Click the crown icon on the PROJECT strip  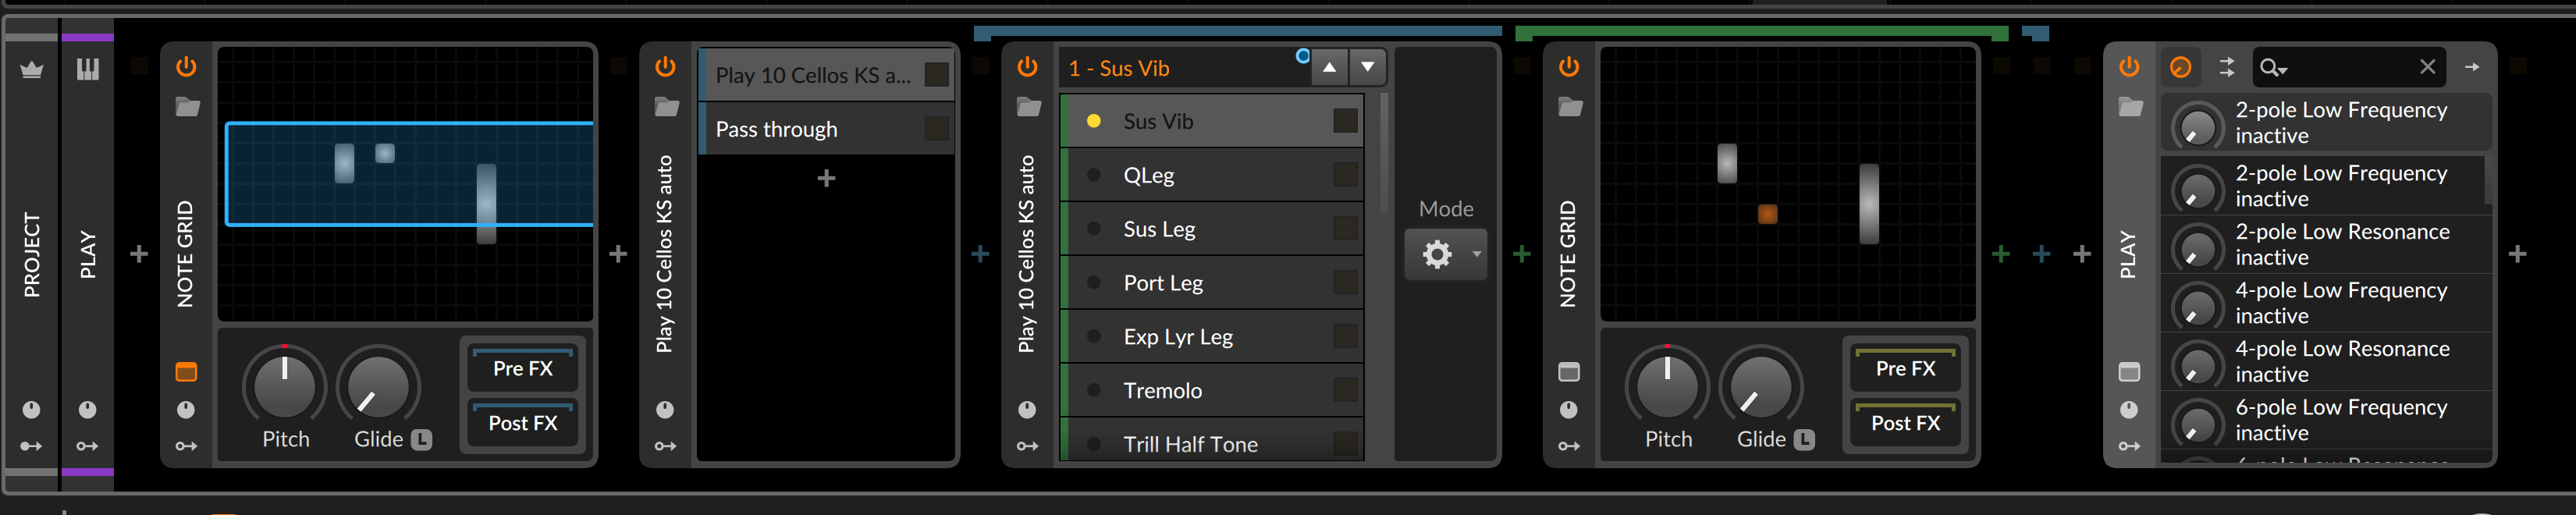[31, 70]
